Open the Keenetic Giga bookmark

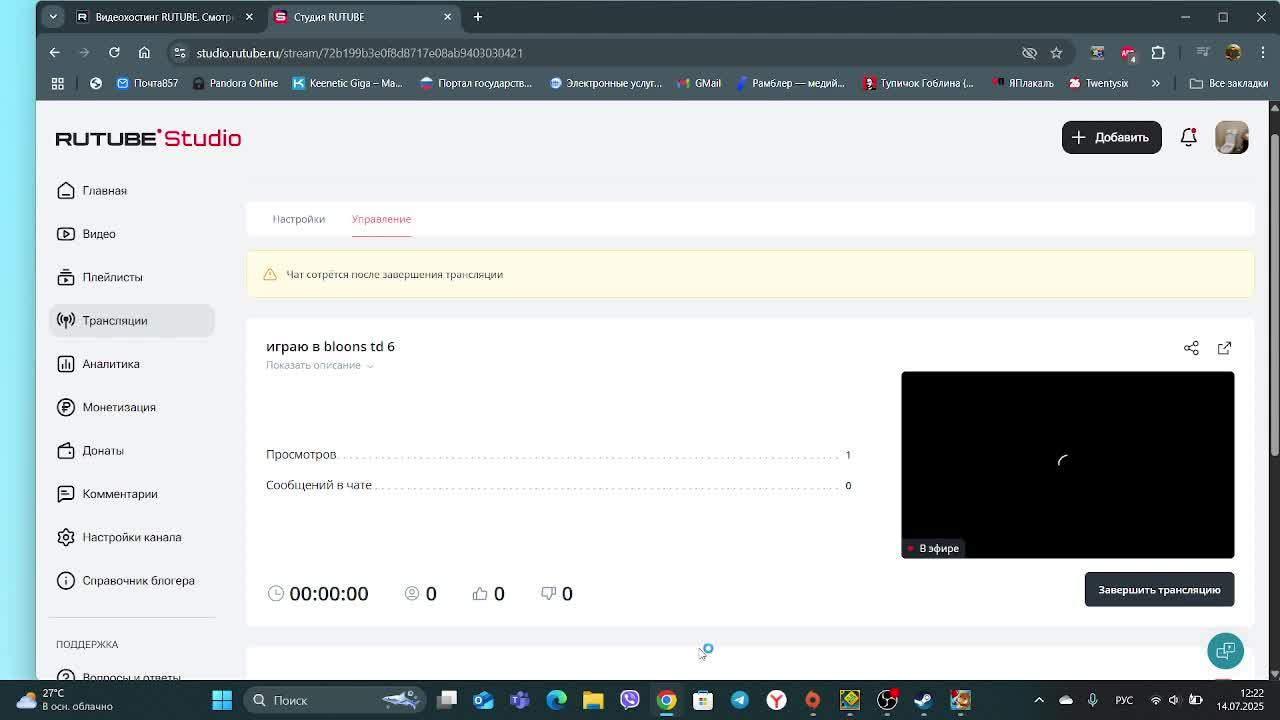(348, 83)
